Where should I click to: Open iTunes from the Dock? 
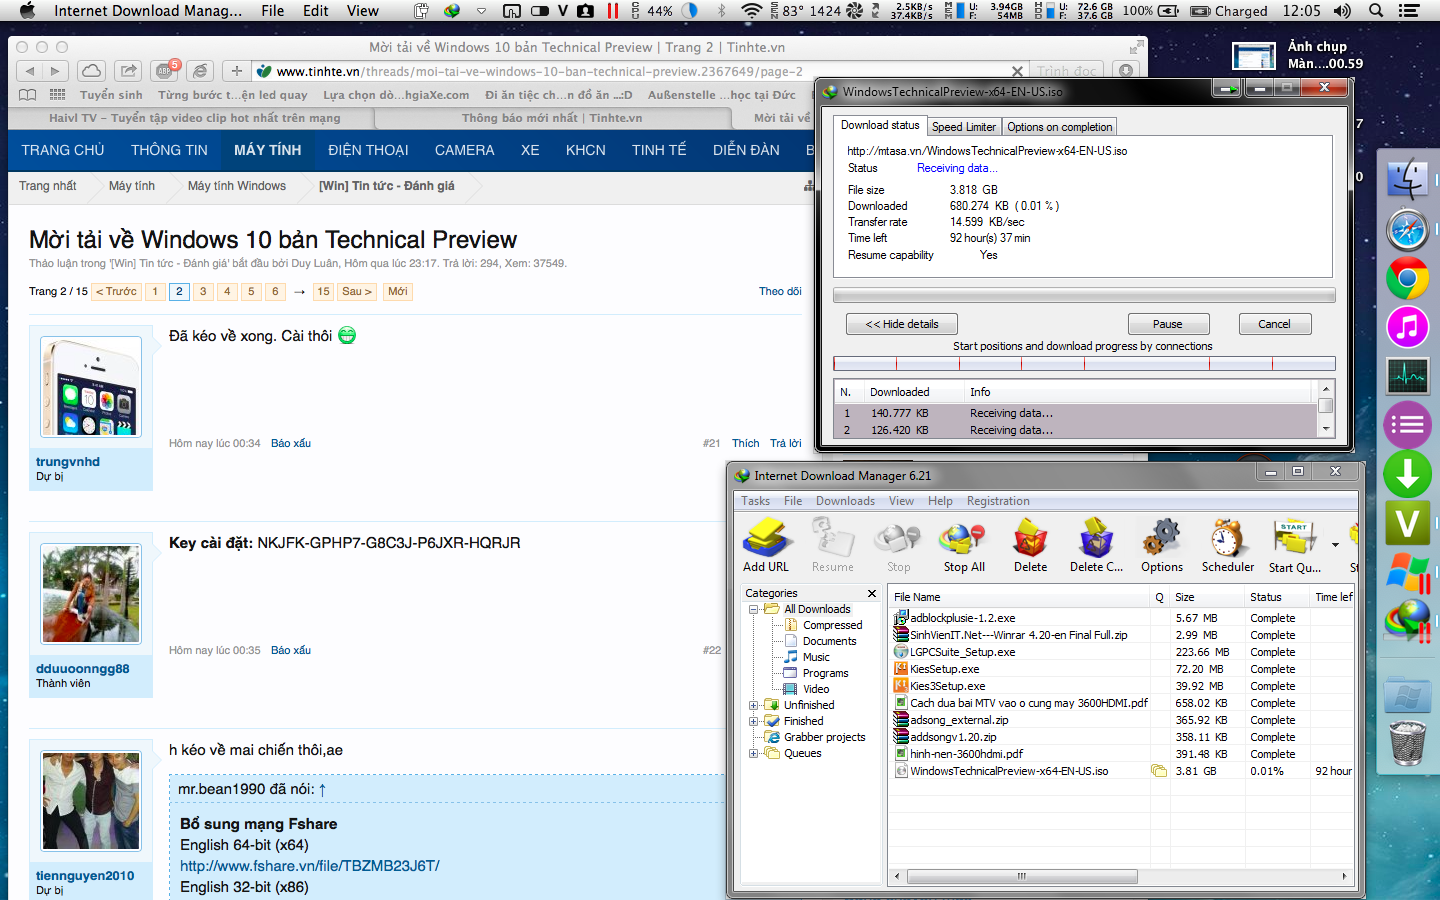[x=1407, y=327]
